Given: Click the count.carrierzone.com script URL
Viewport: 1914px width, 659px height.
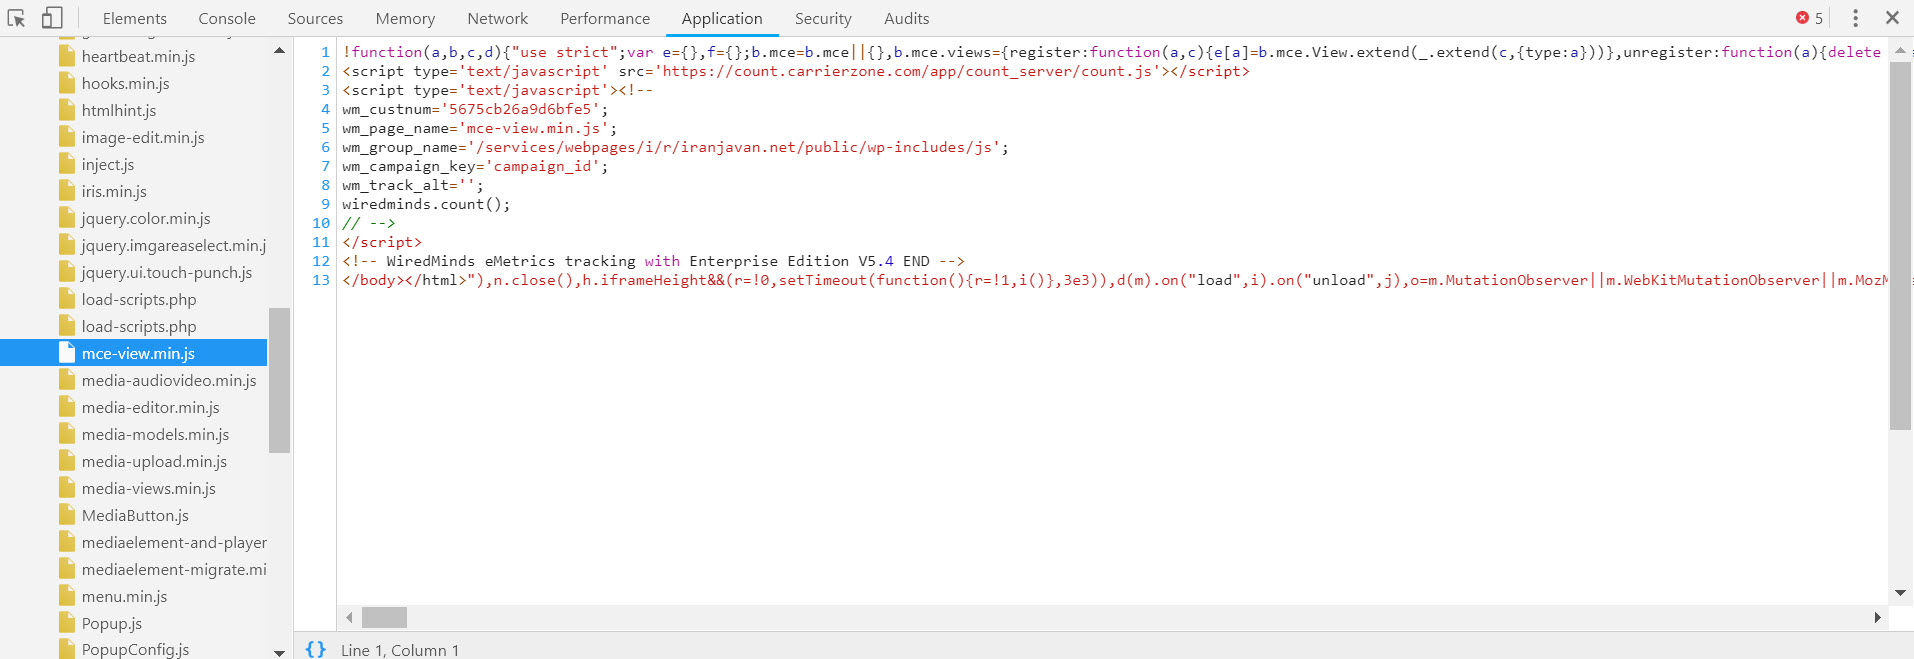Looking at the screenshot, I should [x=906, y=71].
